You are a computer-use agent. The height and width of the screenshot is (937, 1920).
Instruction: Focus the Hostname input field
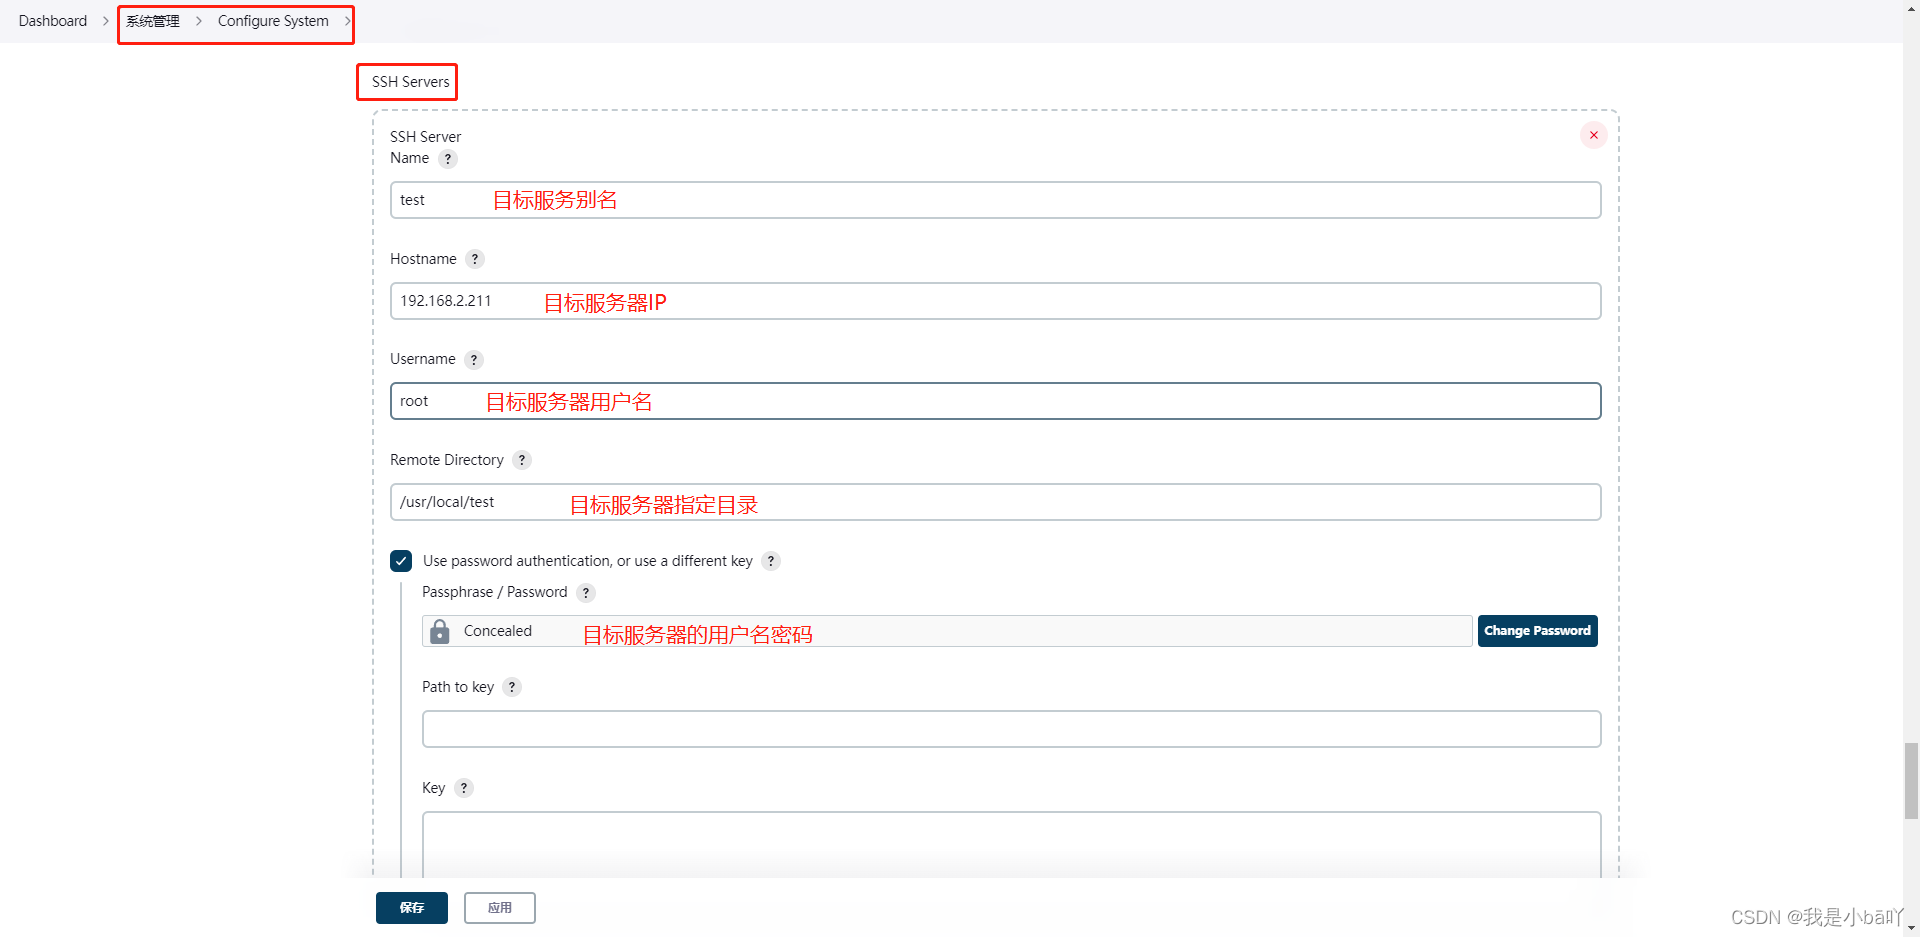[x=995, y=301]
